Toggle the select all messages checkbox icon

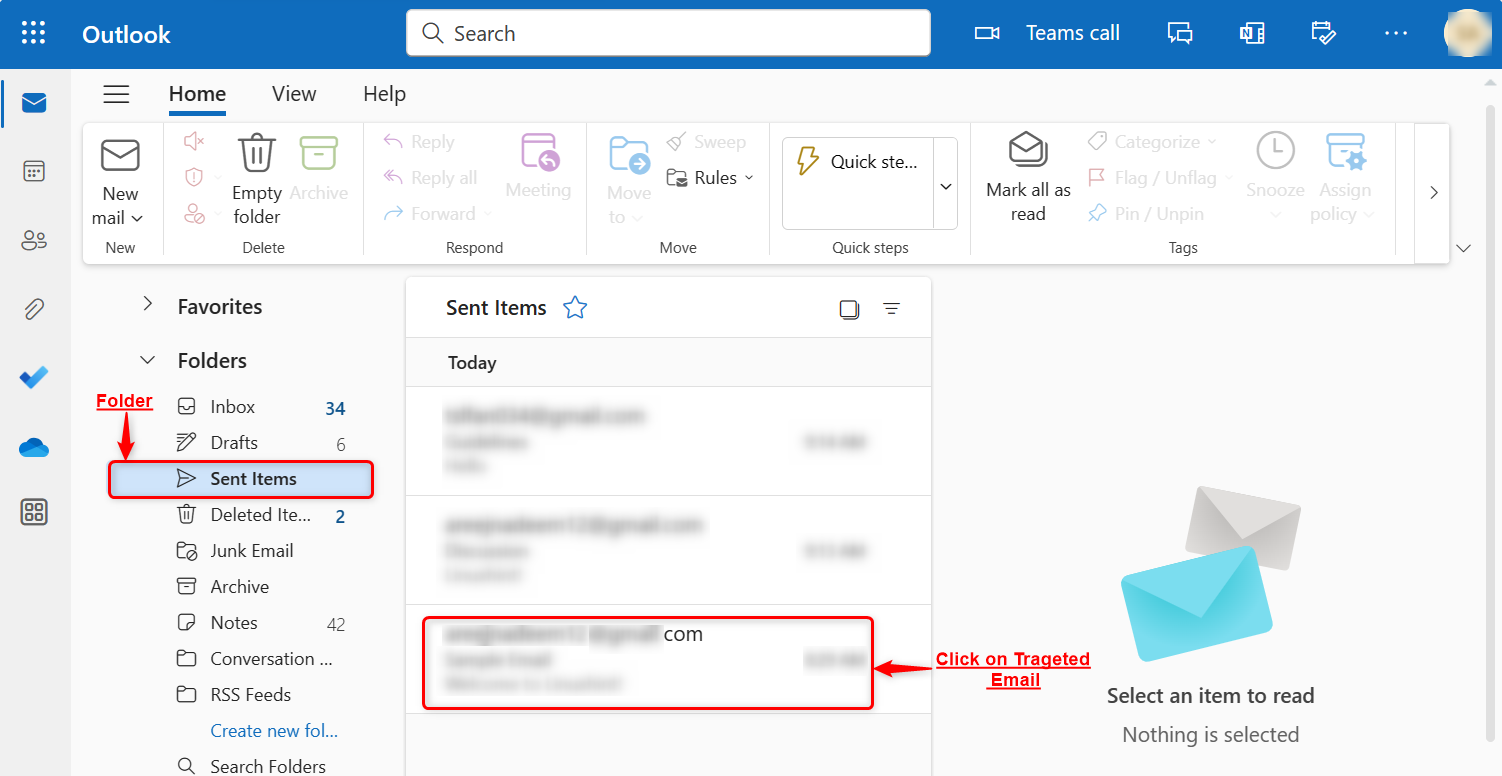pos(849,309)
